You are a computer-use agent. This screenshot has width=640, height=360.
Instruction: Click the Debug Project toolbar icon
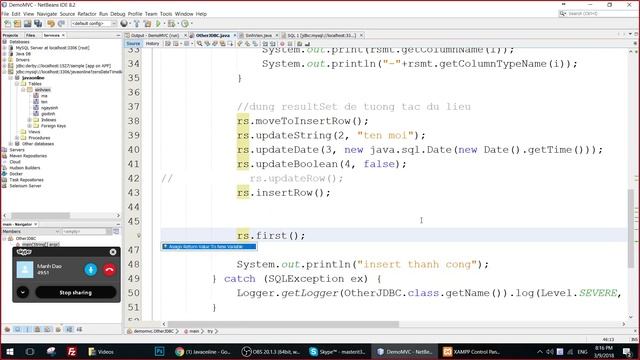point(171,24)
